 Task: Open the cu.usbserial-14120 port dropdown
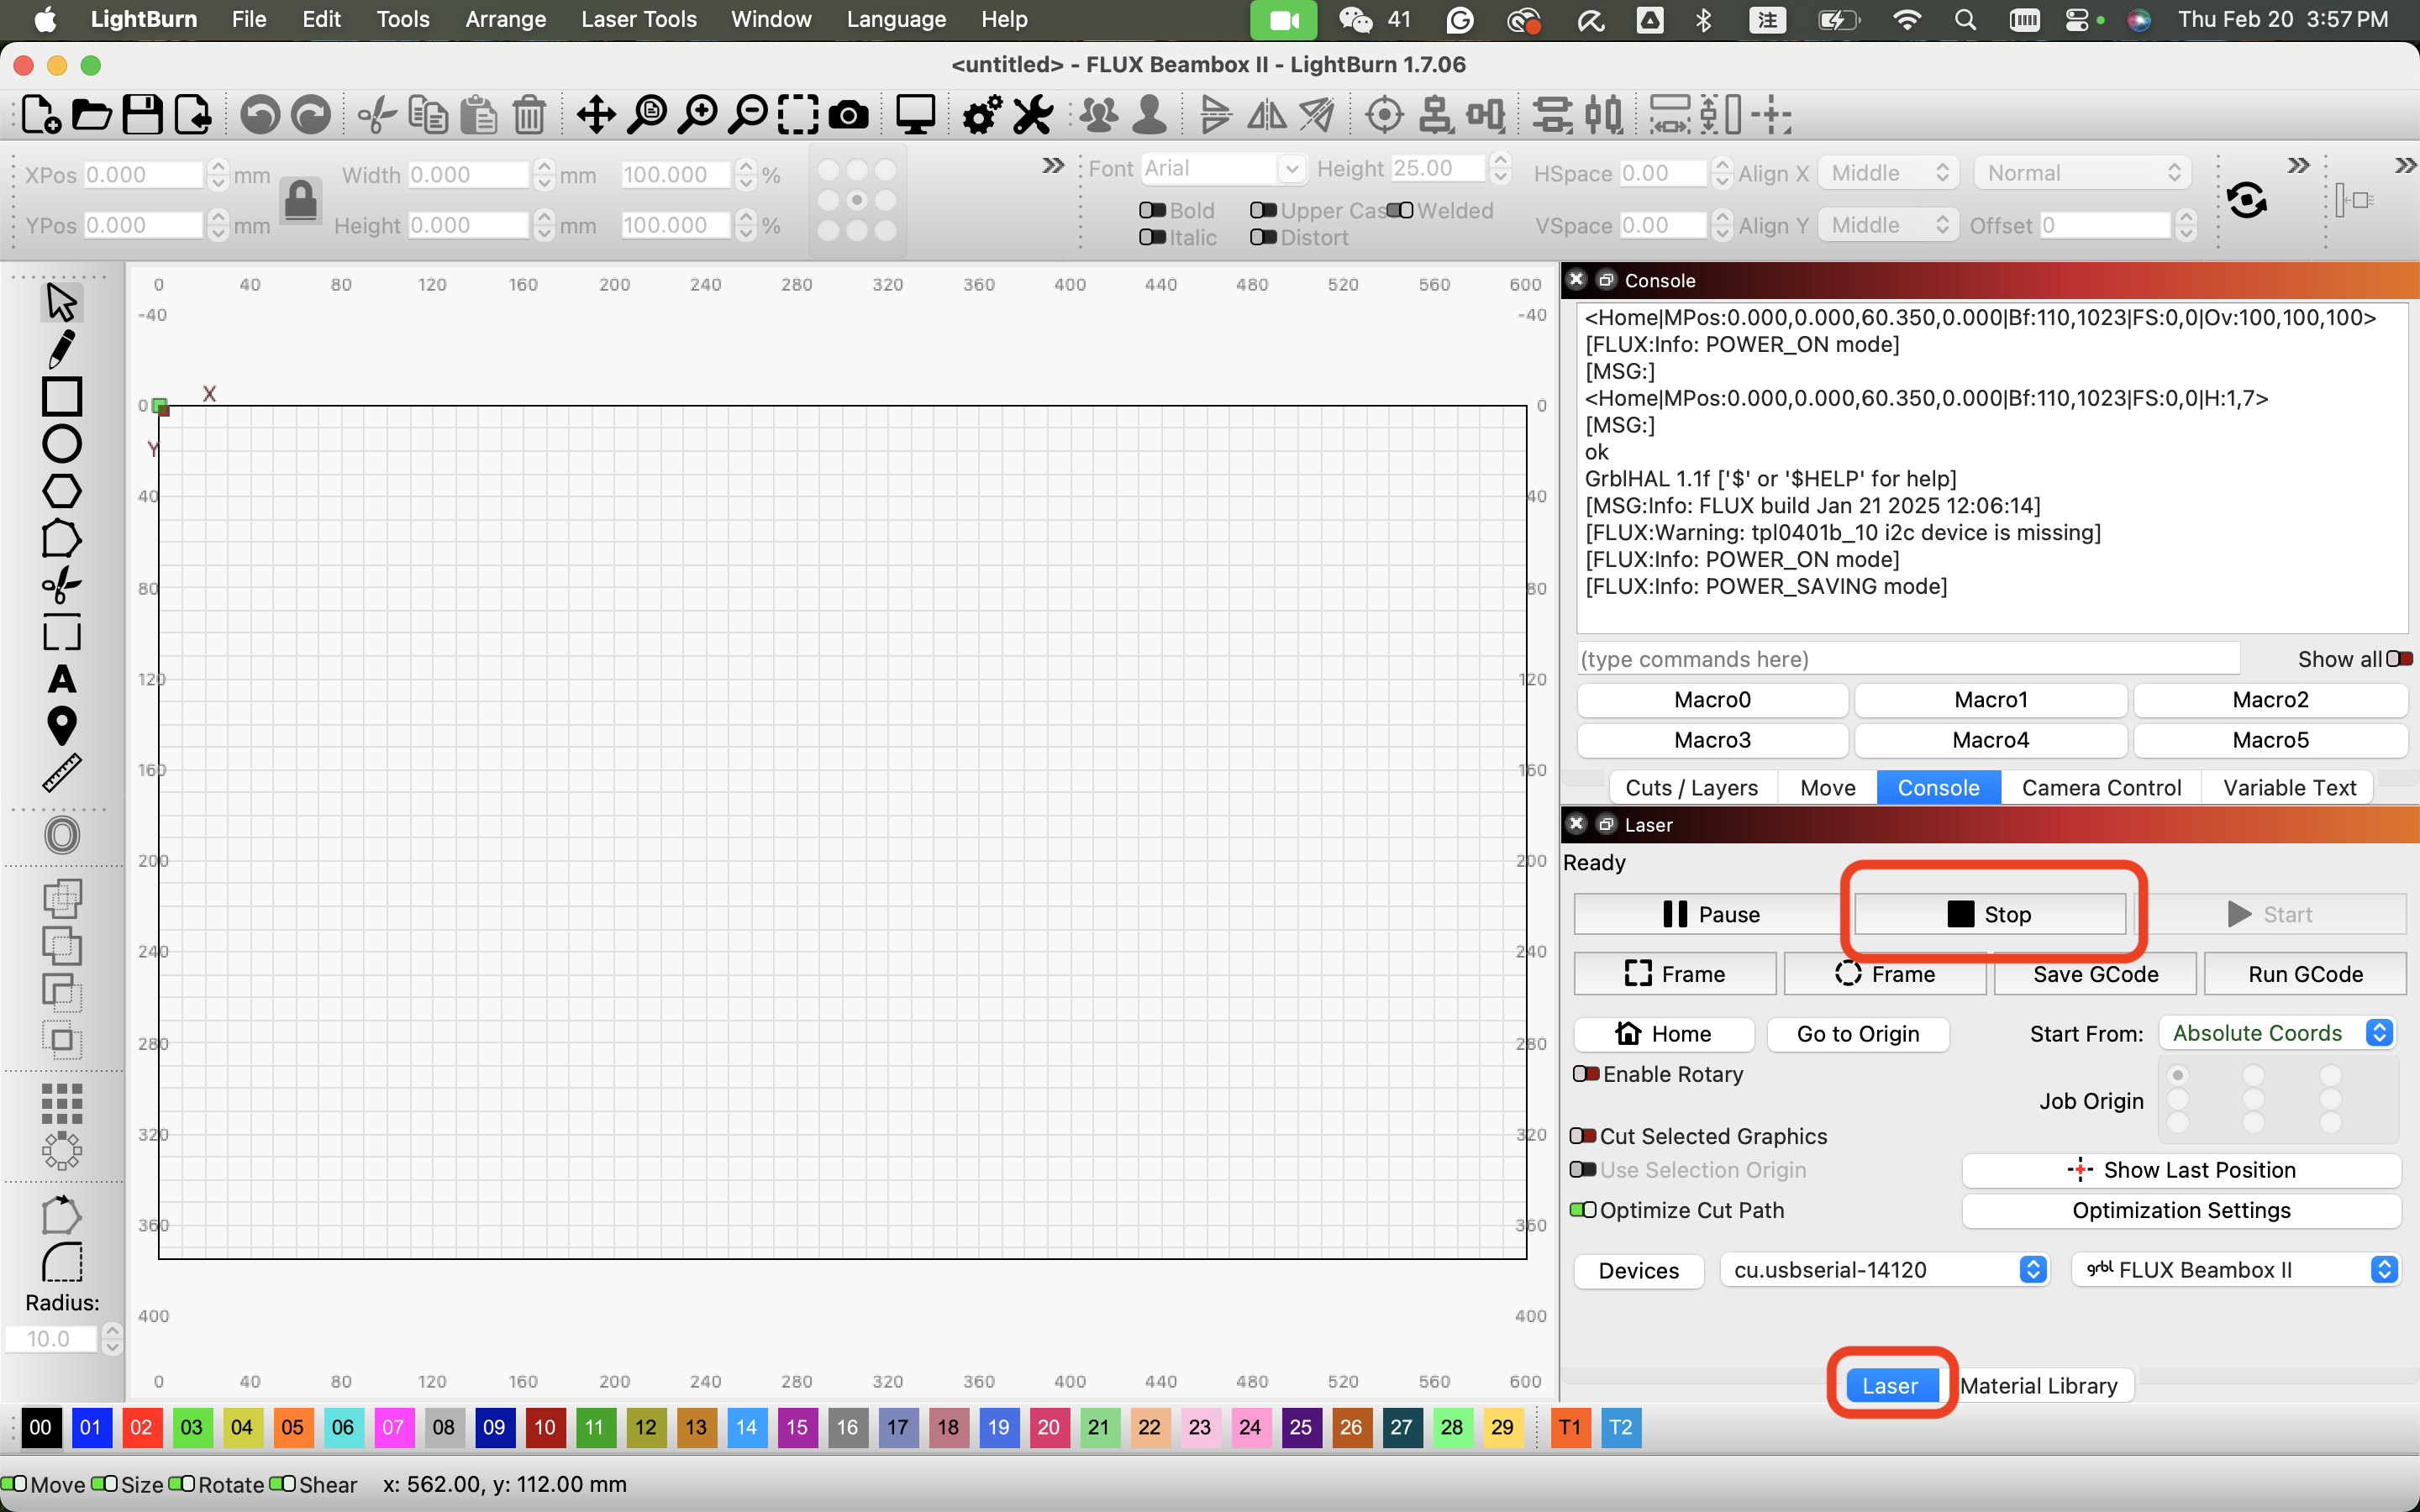point(1885,1270)
